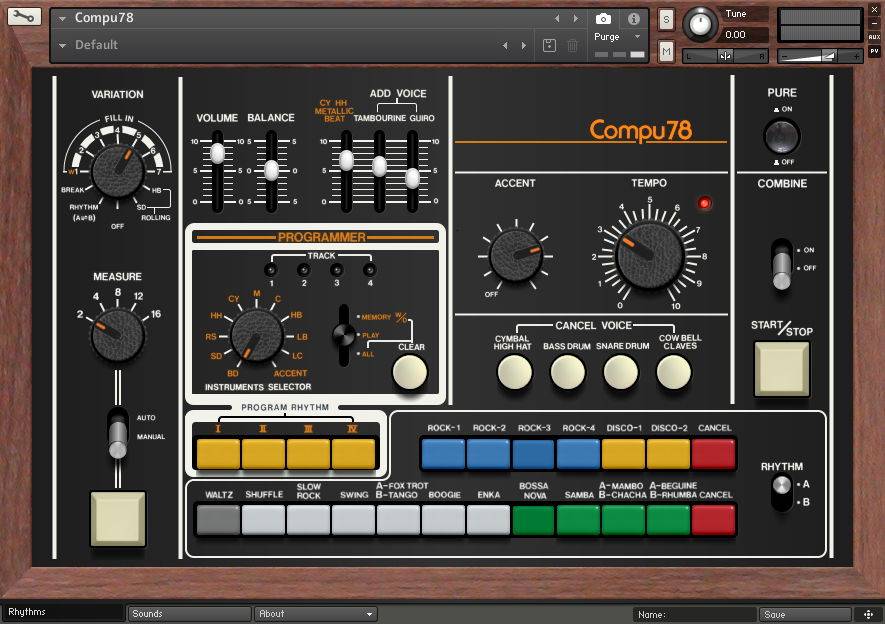Screen dimensions: 885x624
Task: Switch to the Rhythms tab
Action: (x=62, y=612)
